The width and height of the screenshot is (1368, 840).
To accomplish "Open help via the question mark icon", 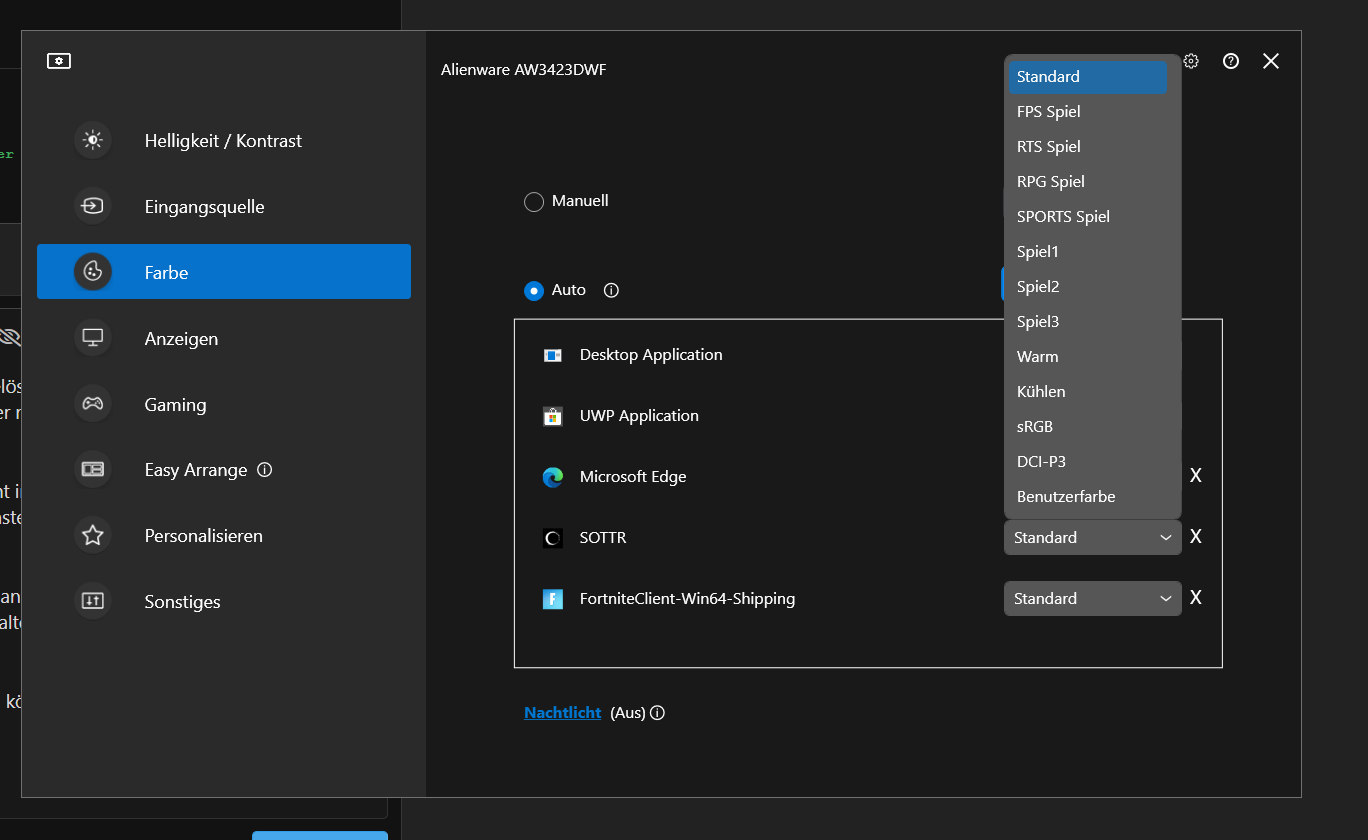I will tap(1231, 61).
